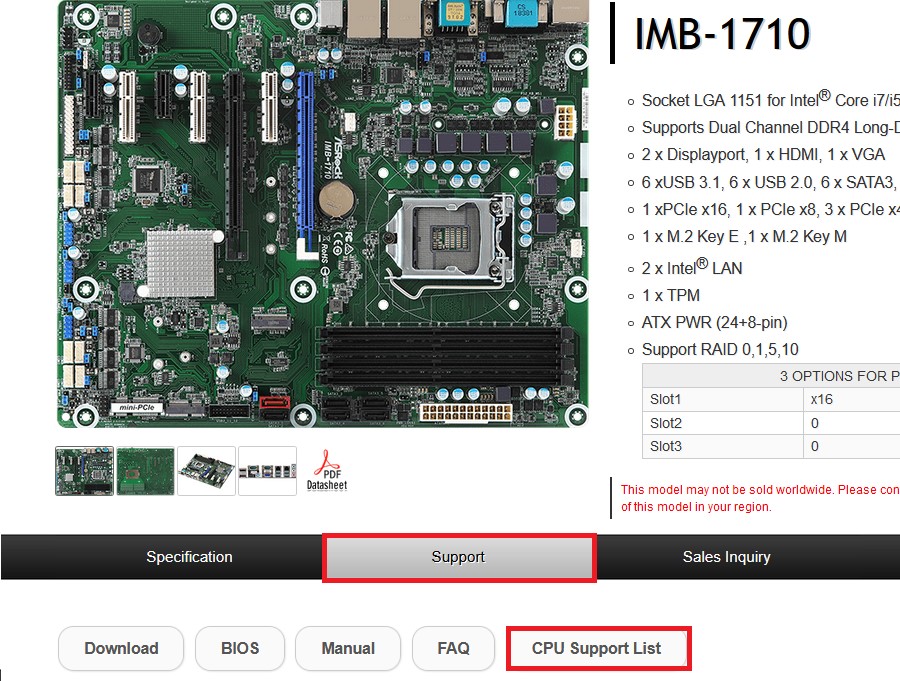
Task: Click the '1 x TPM' feature line
Action: pyautogui.click(x=670, y=295)
